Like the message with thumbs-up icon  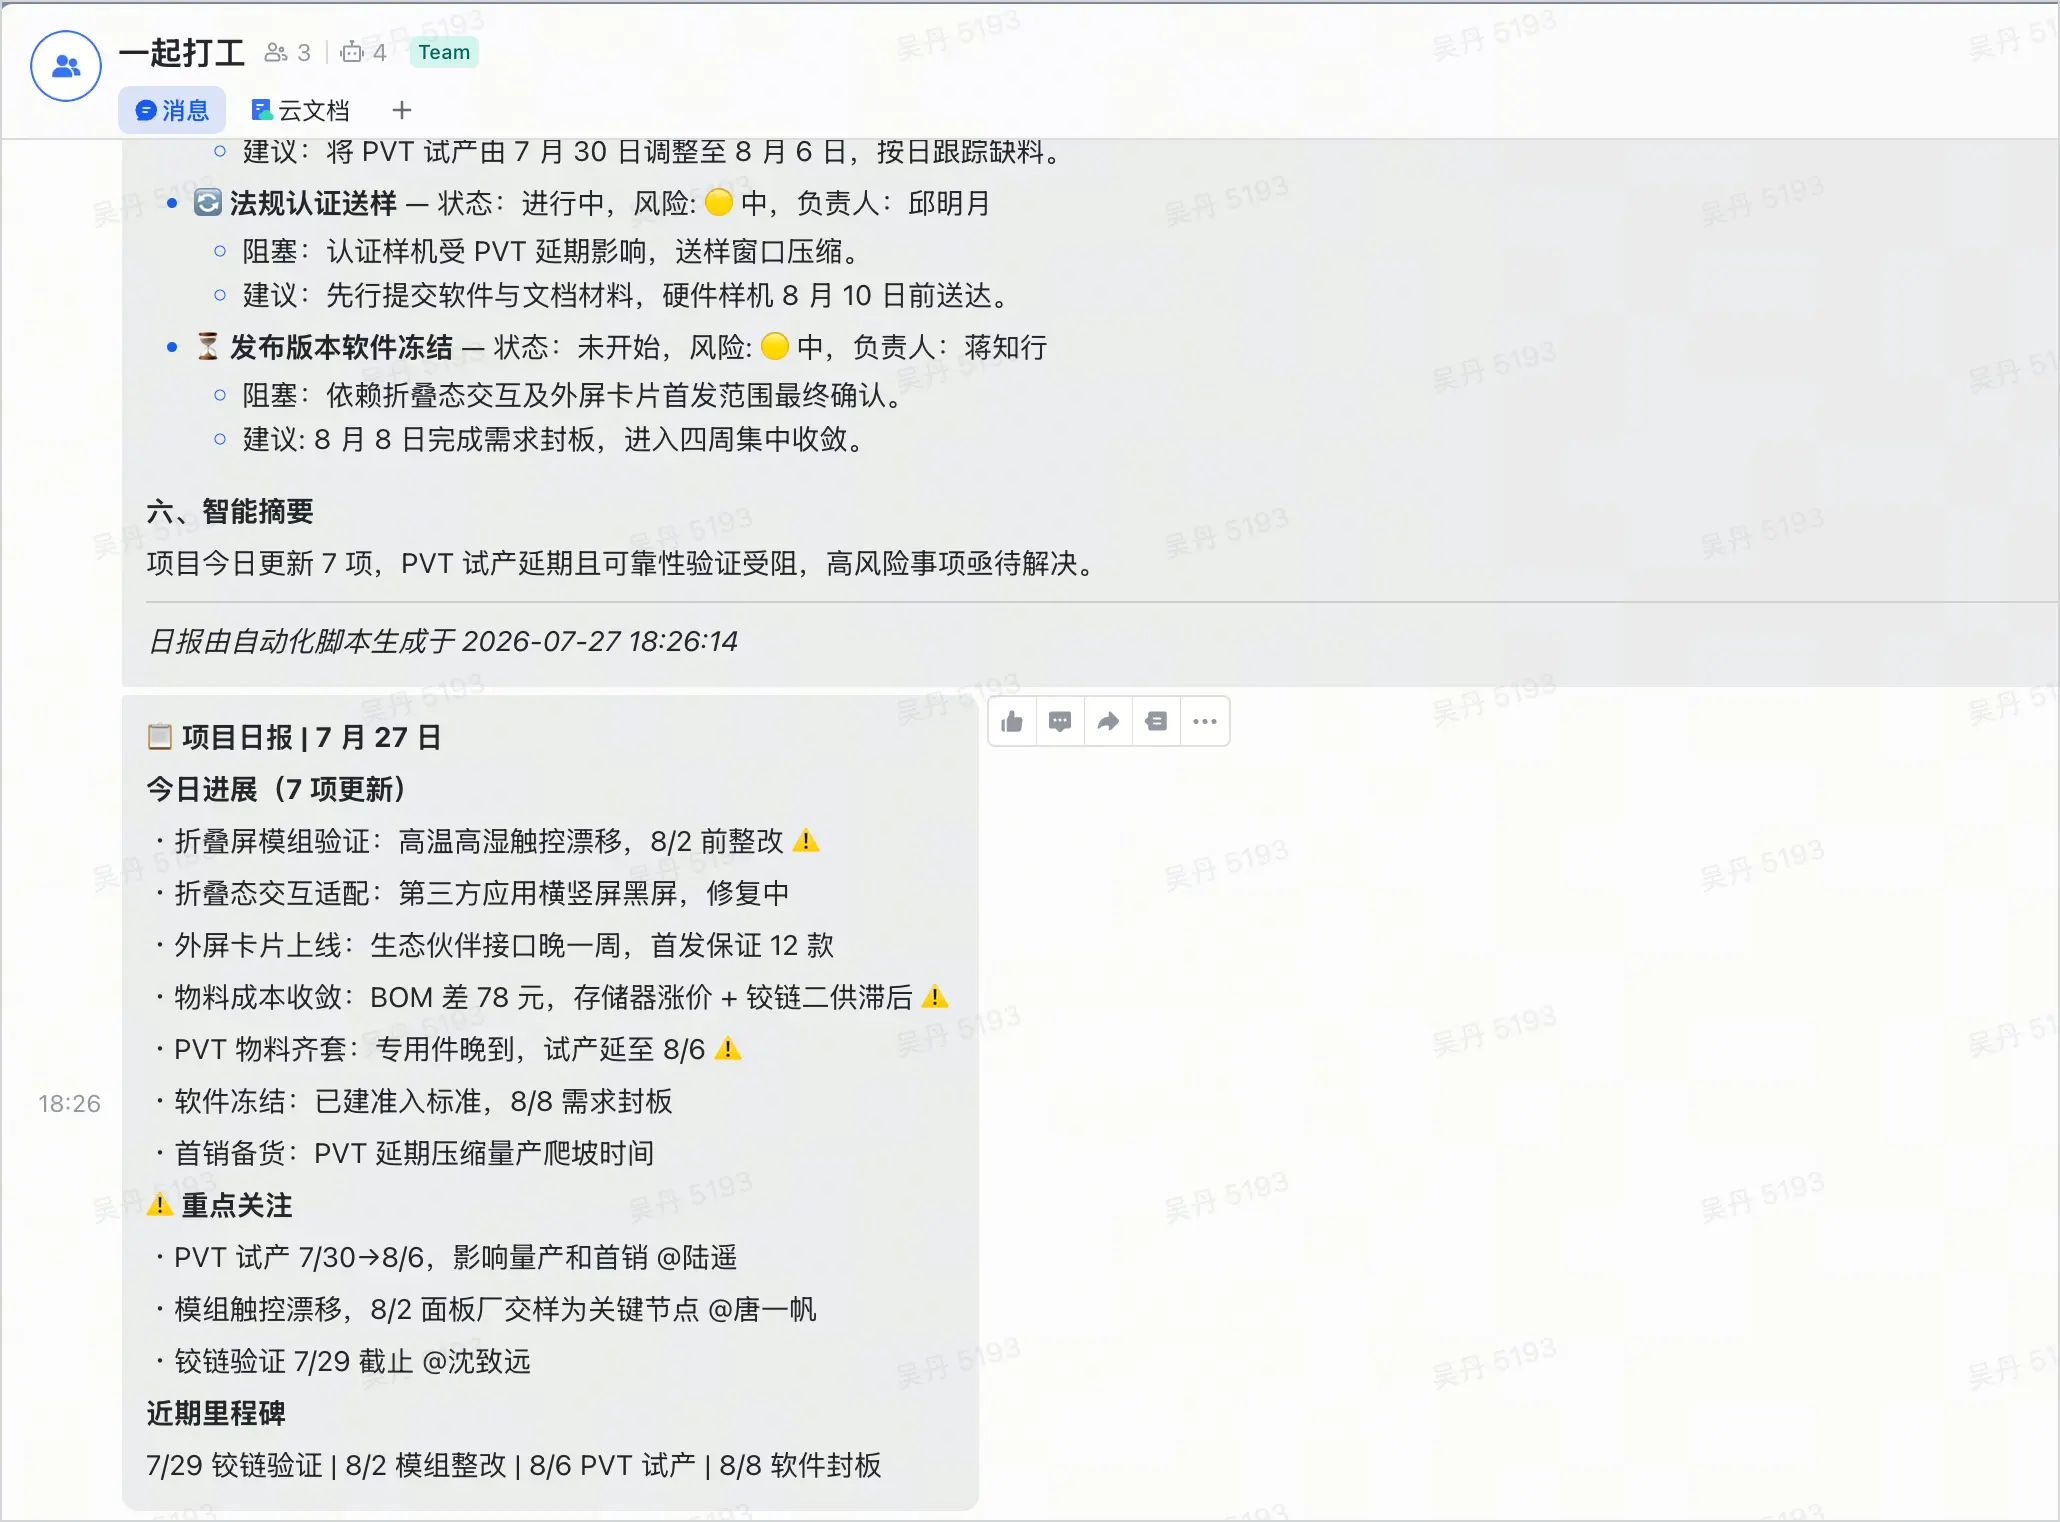click(x=1012, y=721)
